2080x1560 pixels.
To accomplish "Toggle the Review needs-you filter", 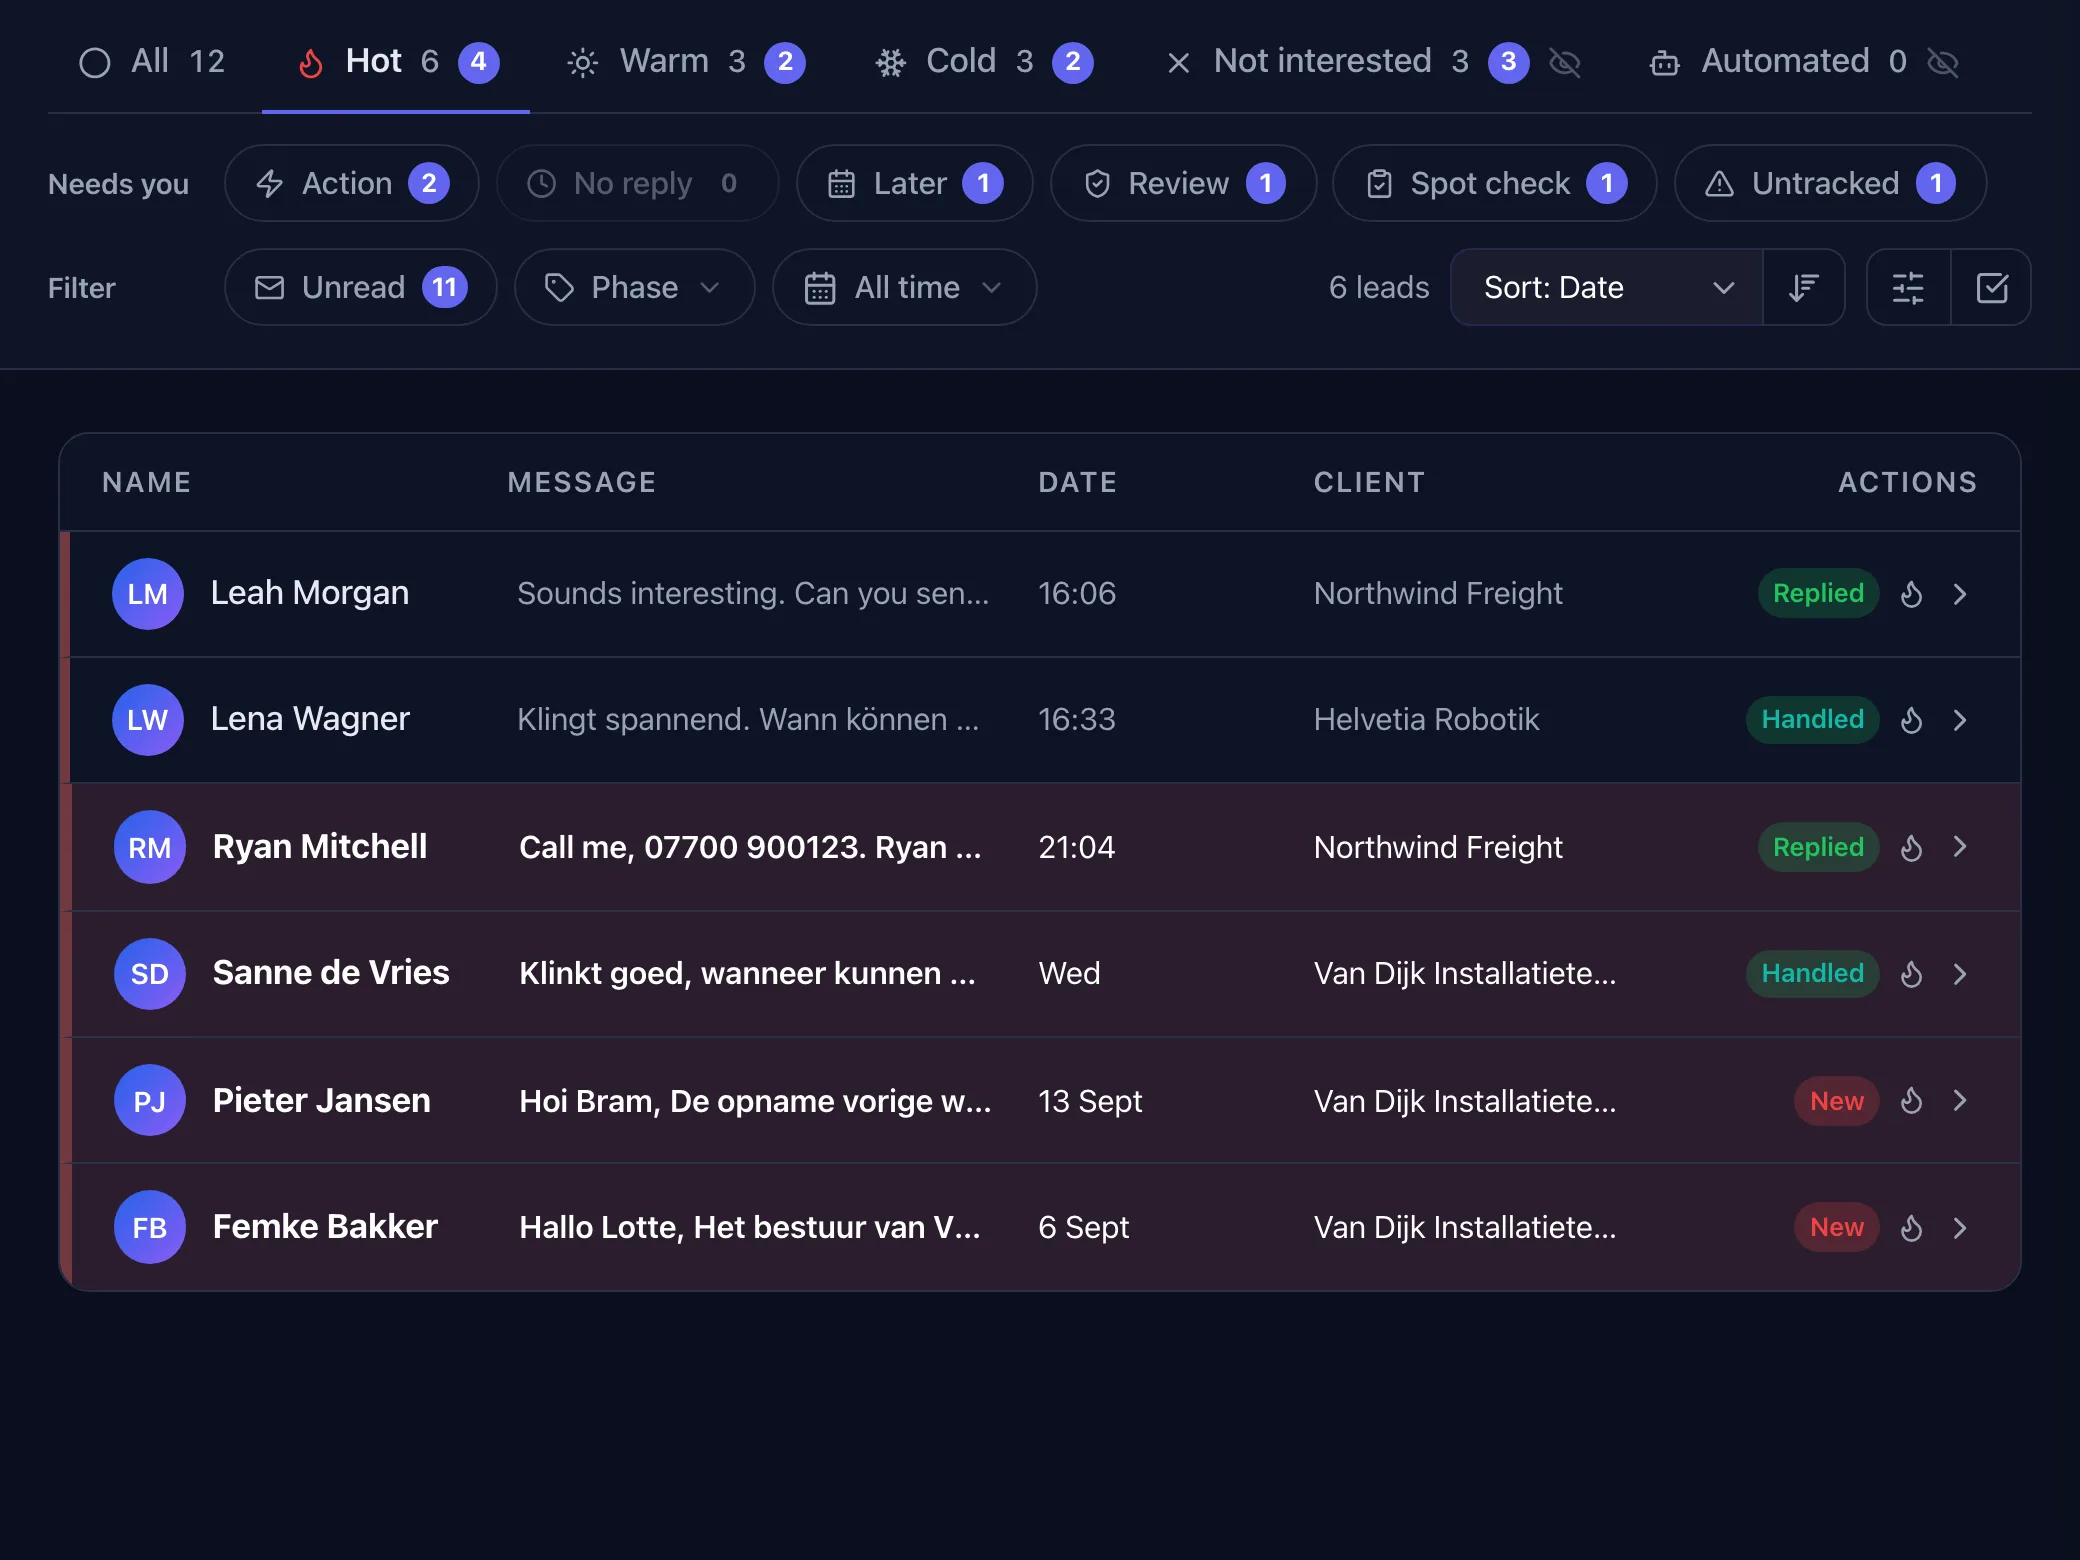I will pos(1184,184).
